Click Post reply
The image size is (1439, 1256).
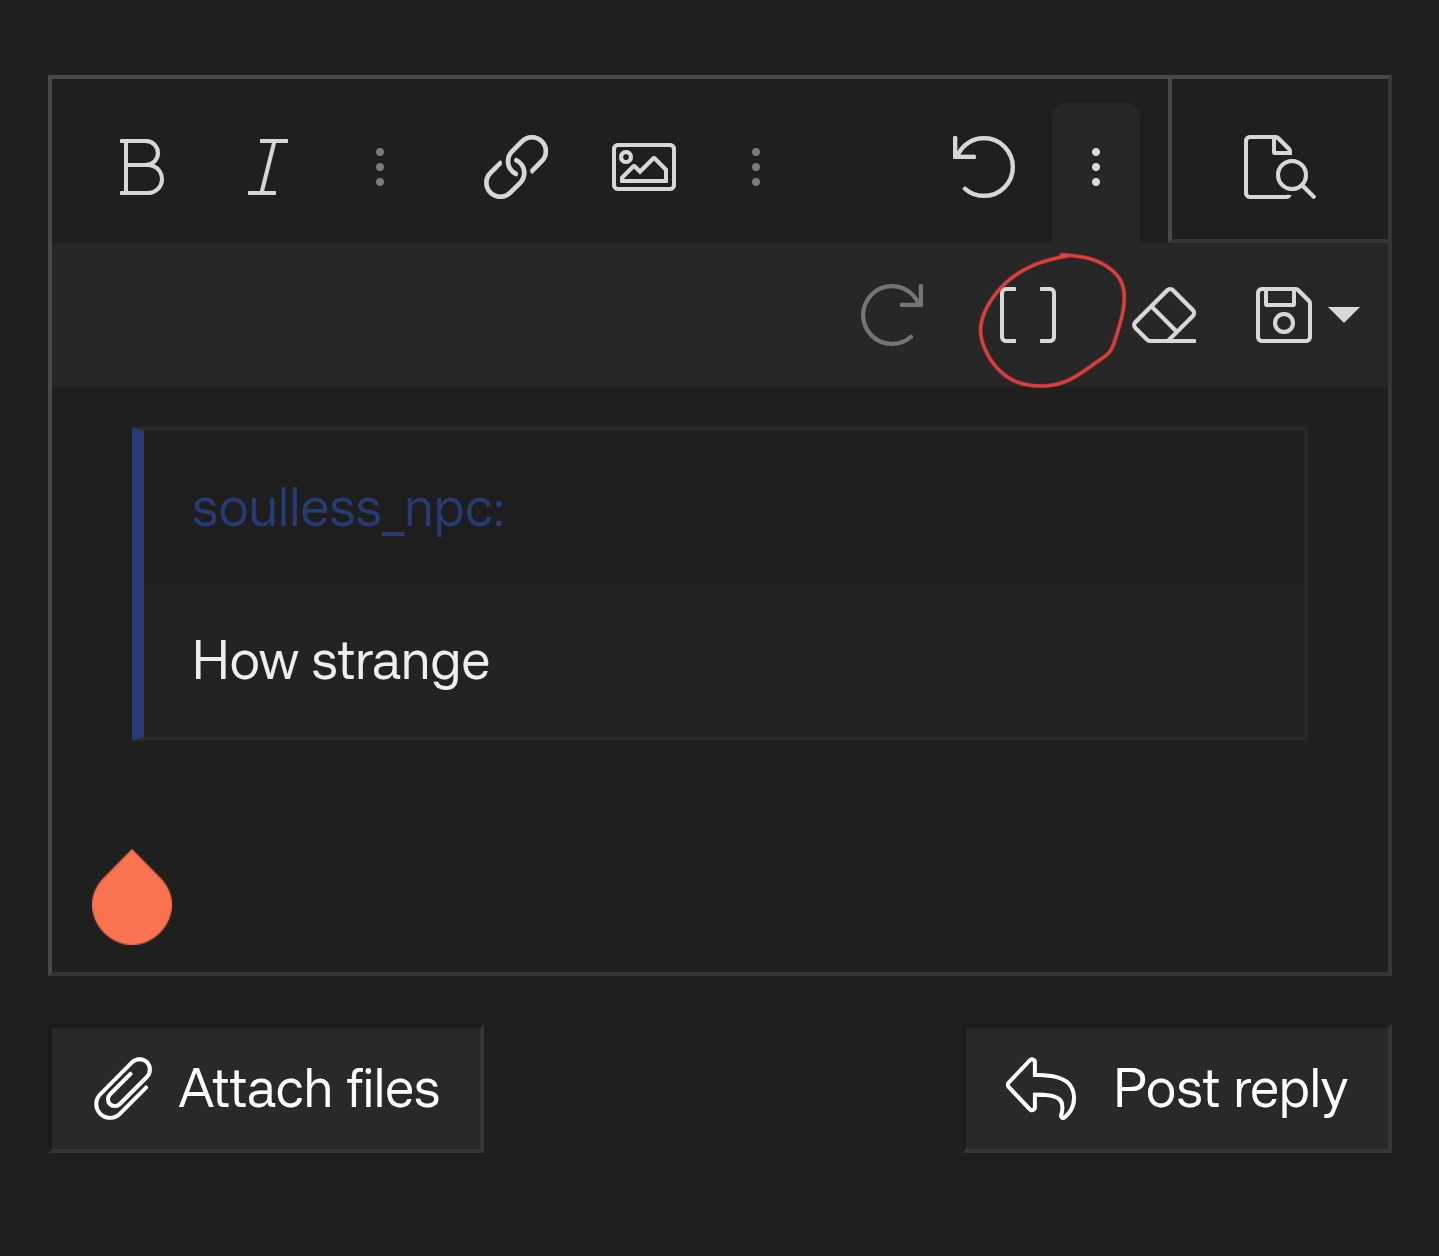point(1177,1089)
